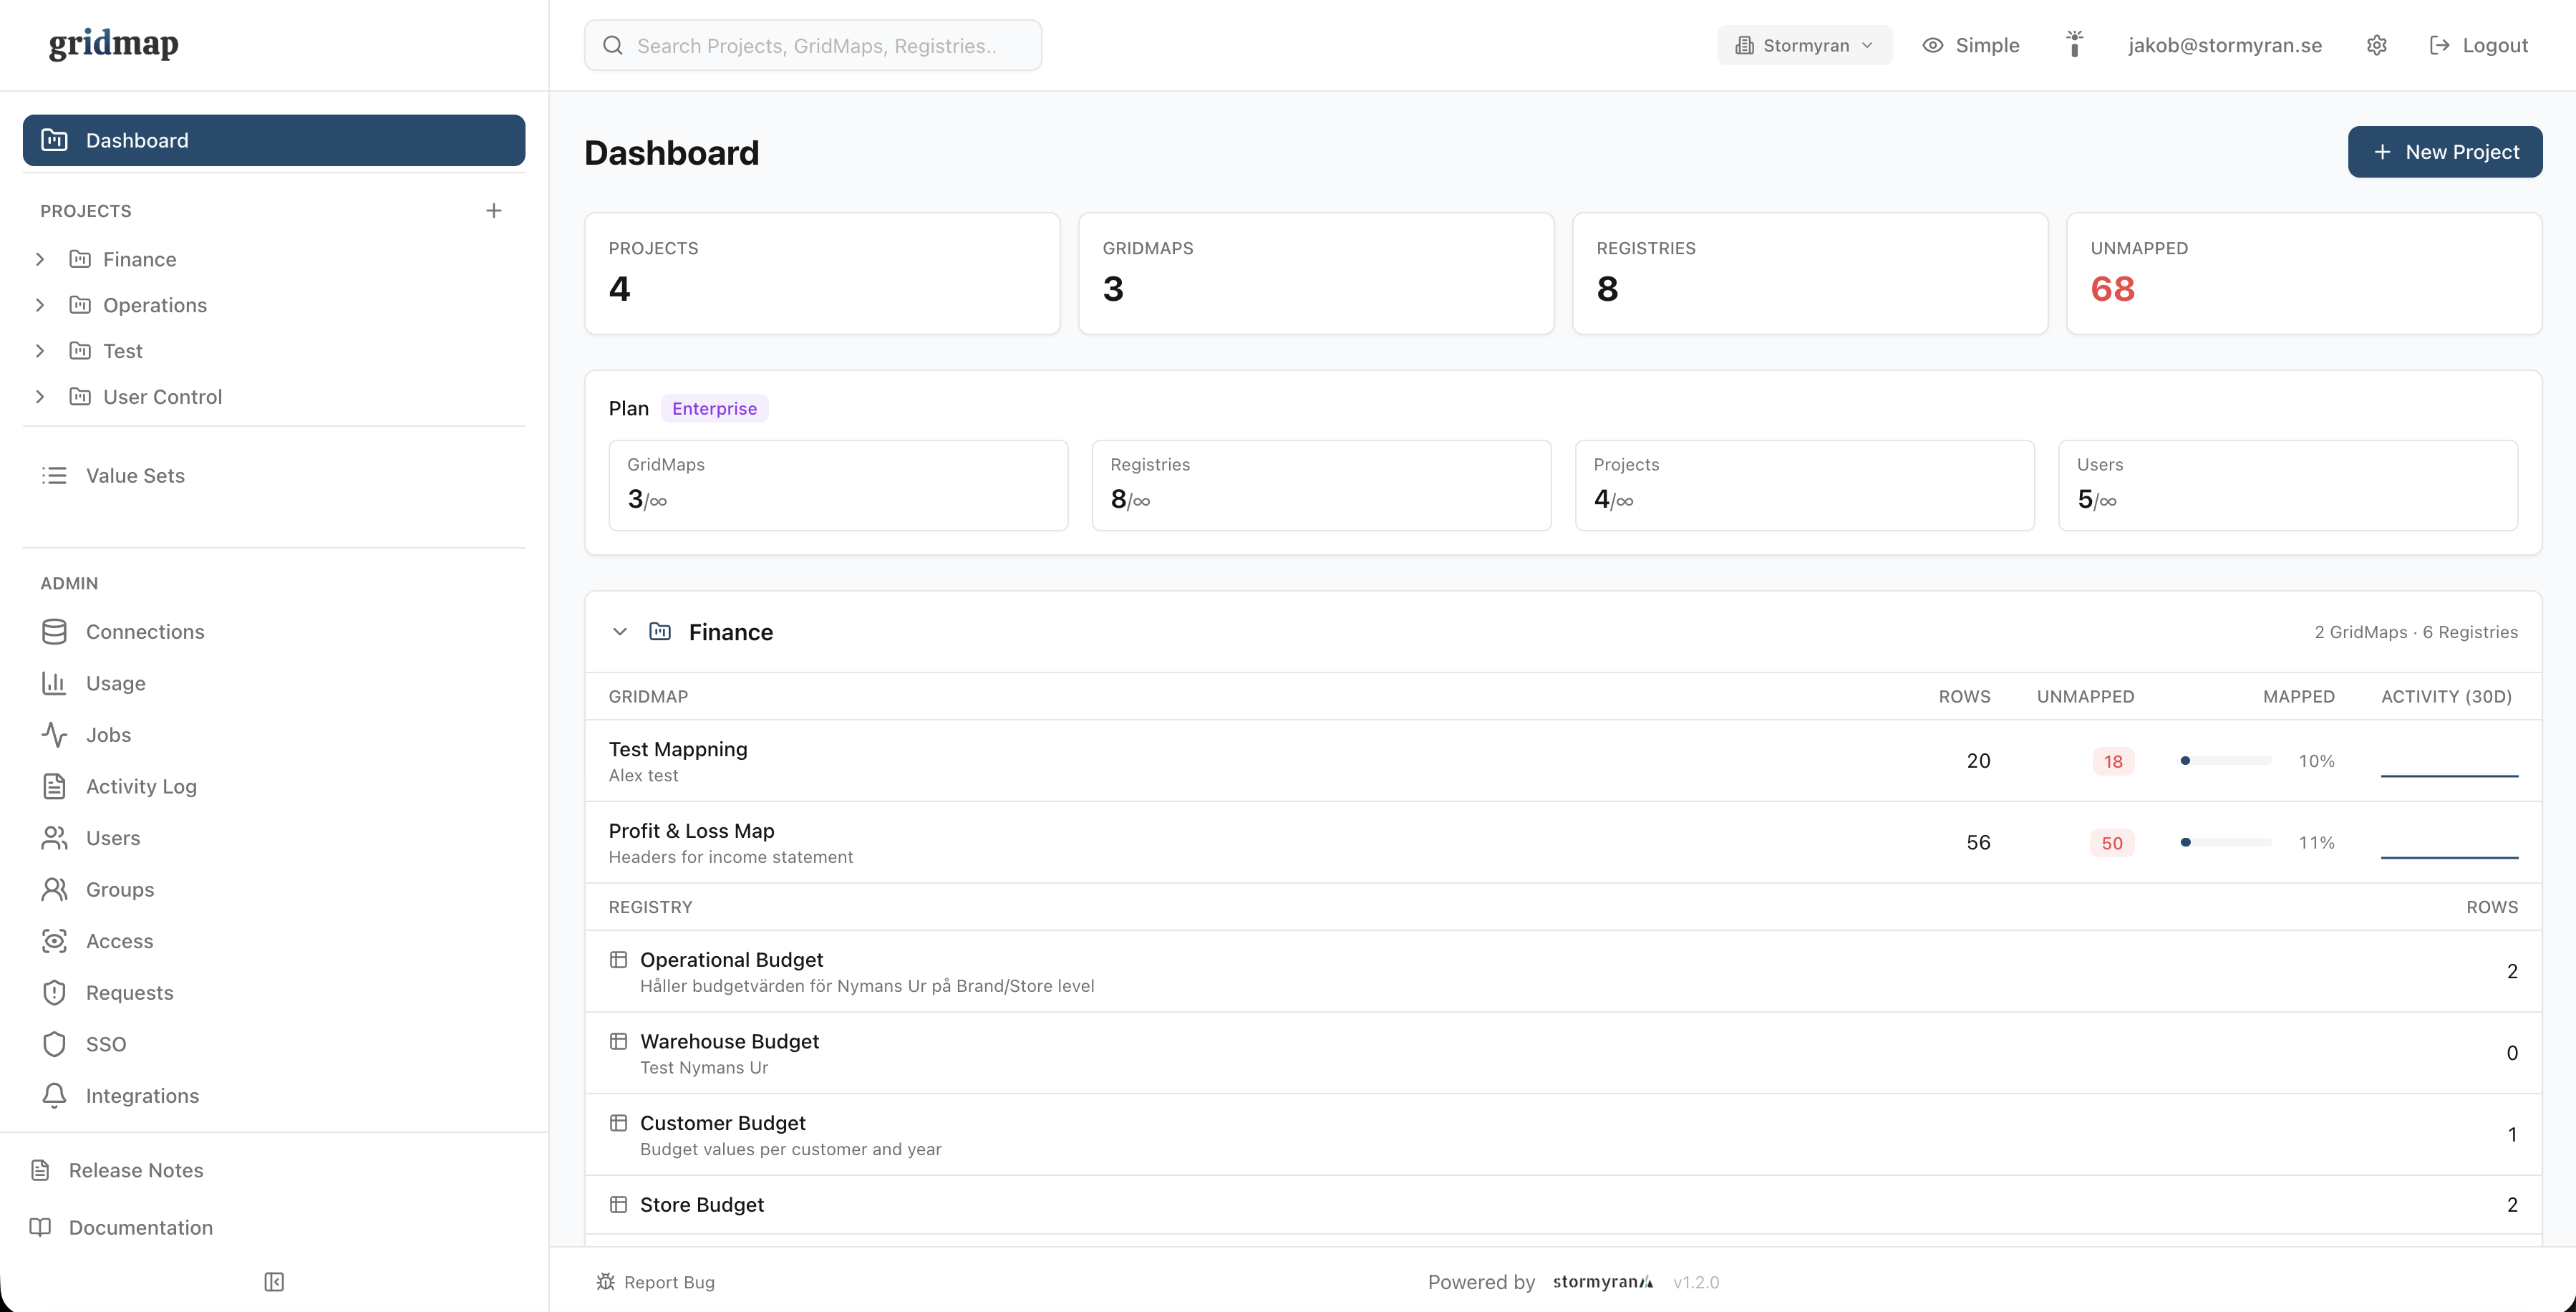Screen dimensions: 2576x1312
Task: Click the Integrations bell icon
Action: pyautogui.click(x=54, y=1096)
